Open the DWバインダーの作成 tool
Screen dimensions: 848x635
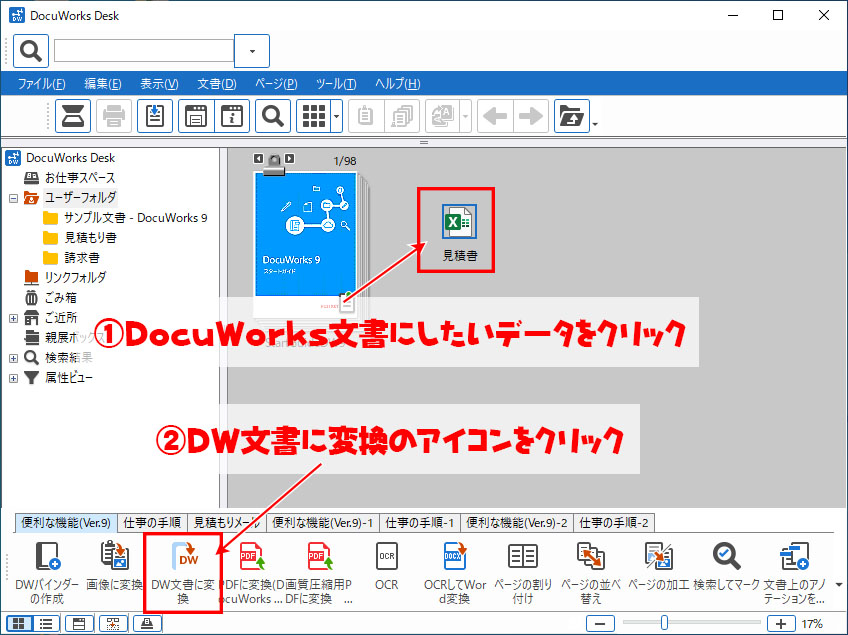(47, 573)
